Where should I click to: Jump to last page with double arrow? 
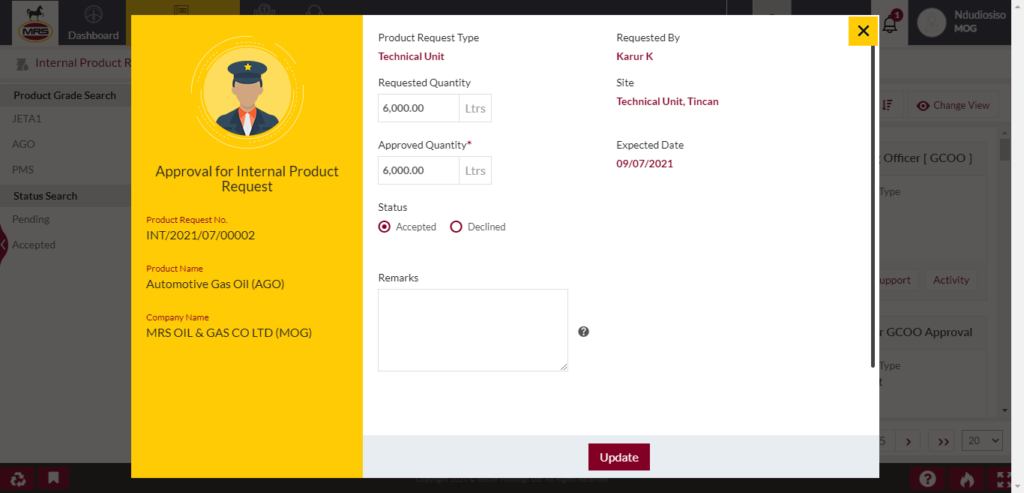pyautogui.click(x=943, y=441)
